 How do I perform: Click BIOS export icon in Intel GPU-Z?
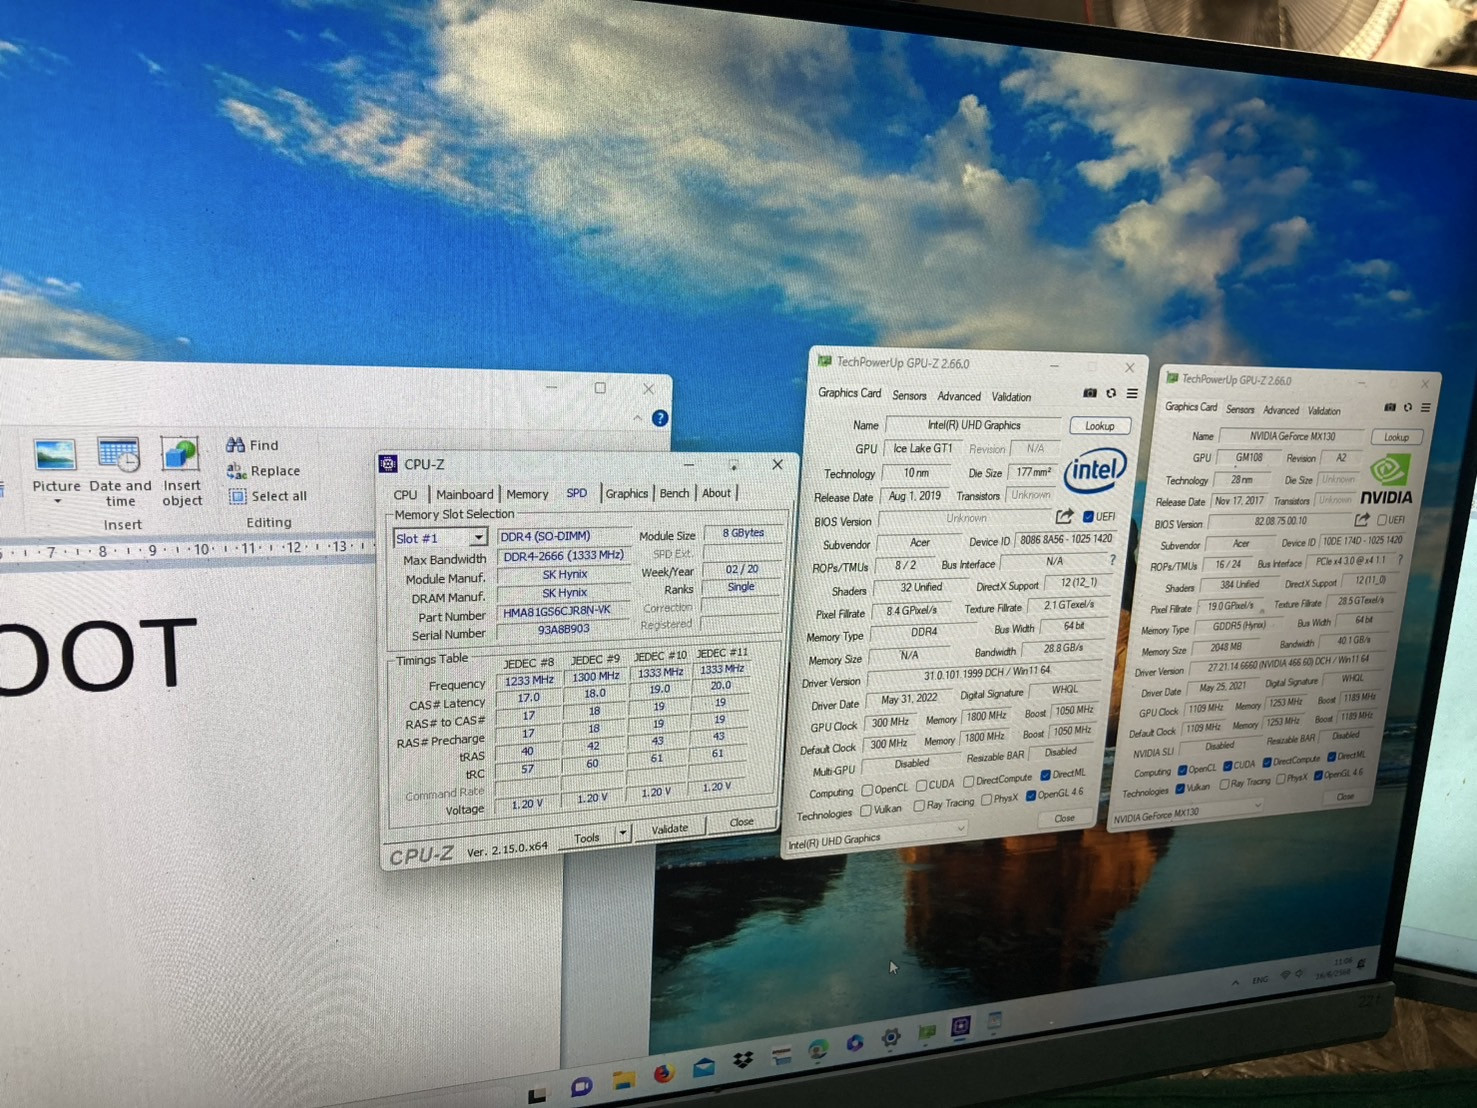(x=1064, y=517)
